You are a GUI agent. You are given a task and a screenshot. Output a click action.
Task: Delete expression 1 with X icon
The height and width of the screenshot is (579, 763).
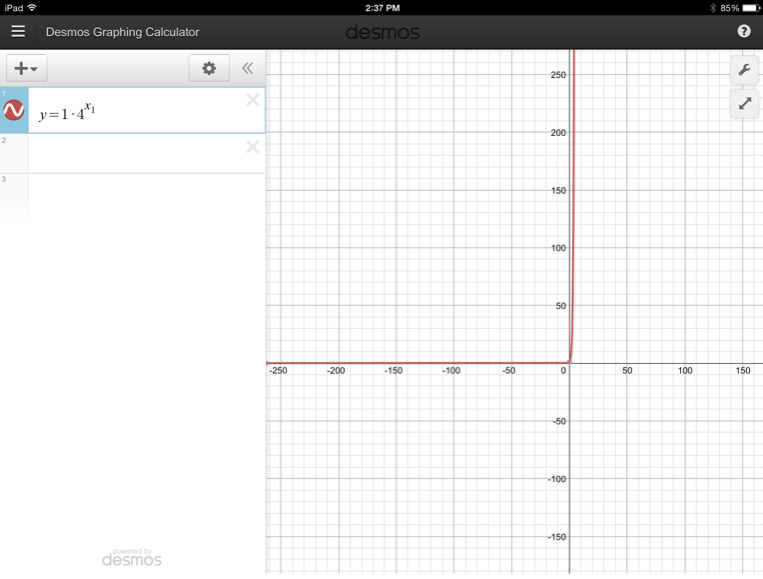tap(252, 100)
